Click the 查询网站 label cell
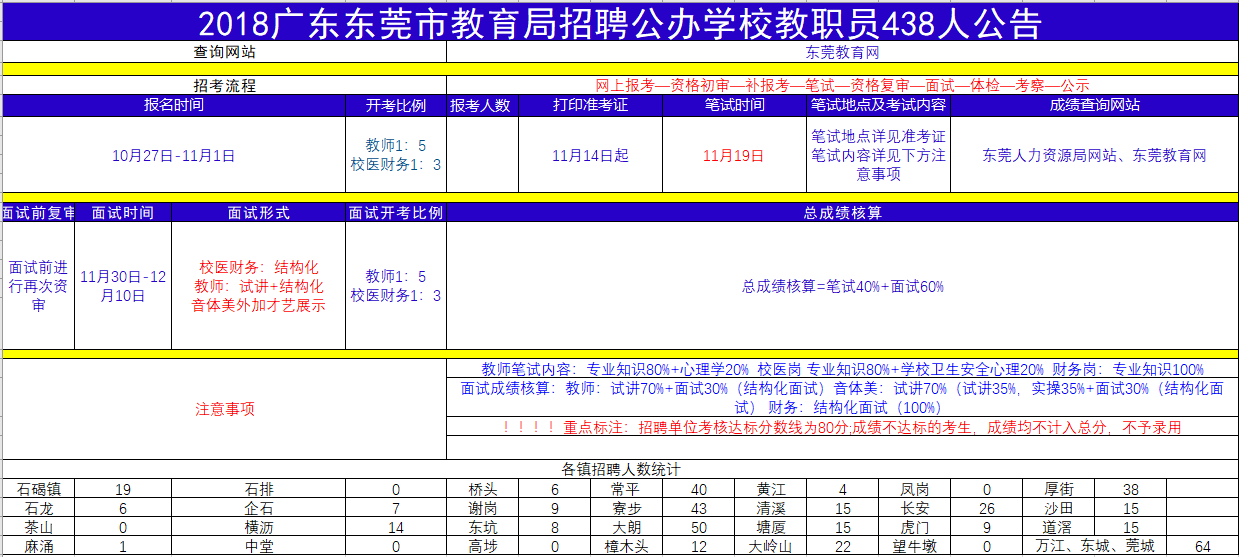 tap(224, 52)
